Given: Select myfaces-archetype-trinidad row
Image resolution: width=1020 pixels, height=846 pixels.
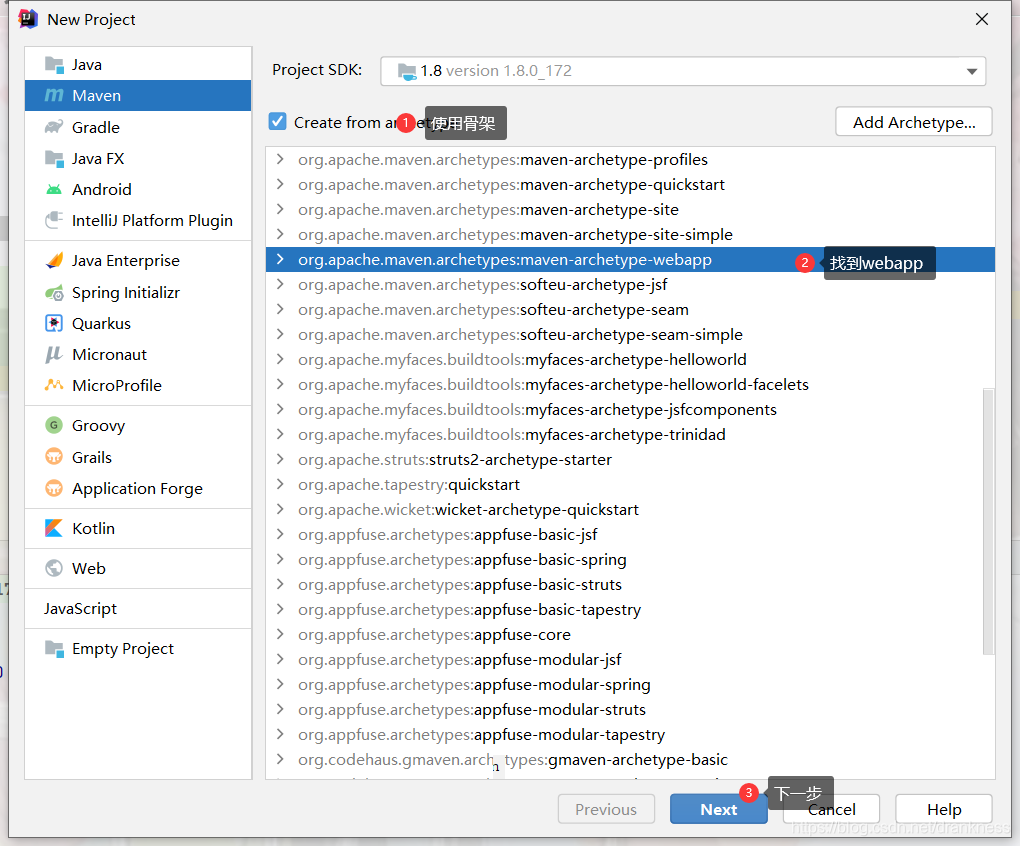Looking at the screenshot, I should click(x=630, y=434).
